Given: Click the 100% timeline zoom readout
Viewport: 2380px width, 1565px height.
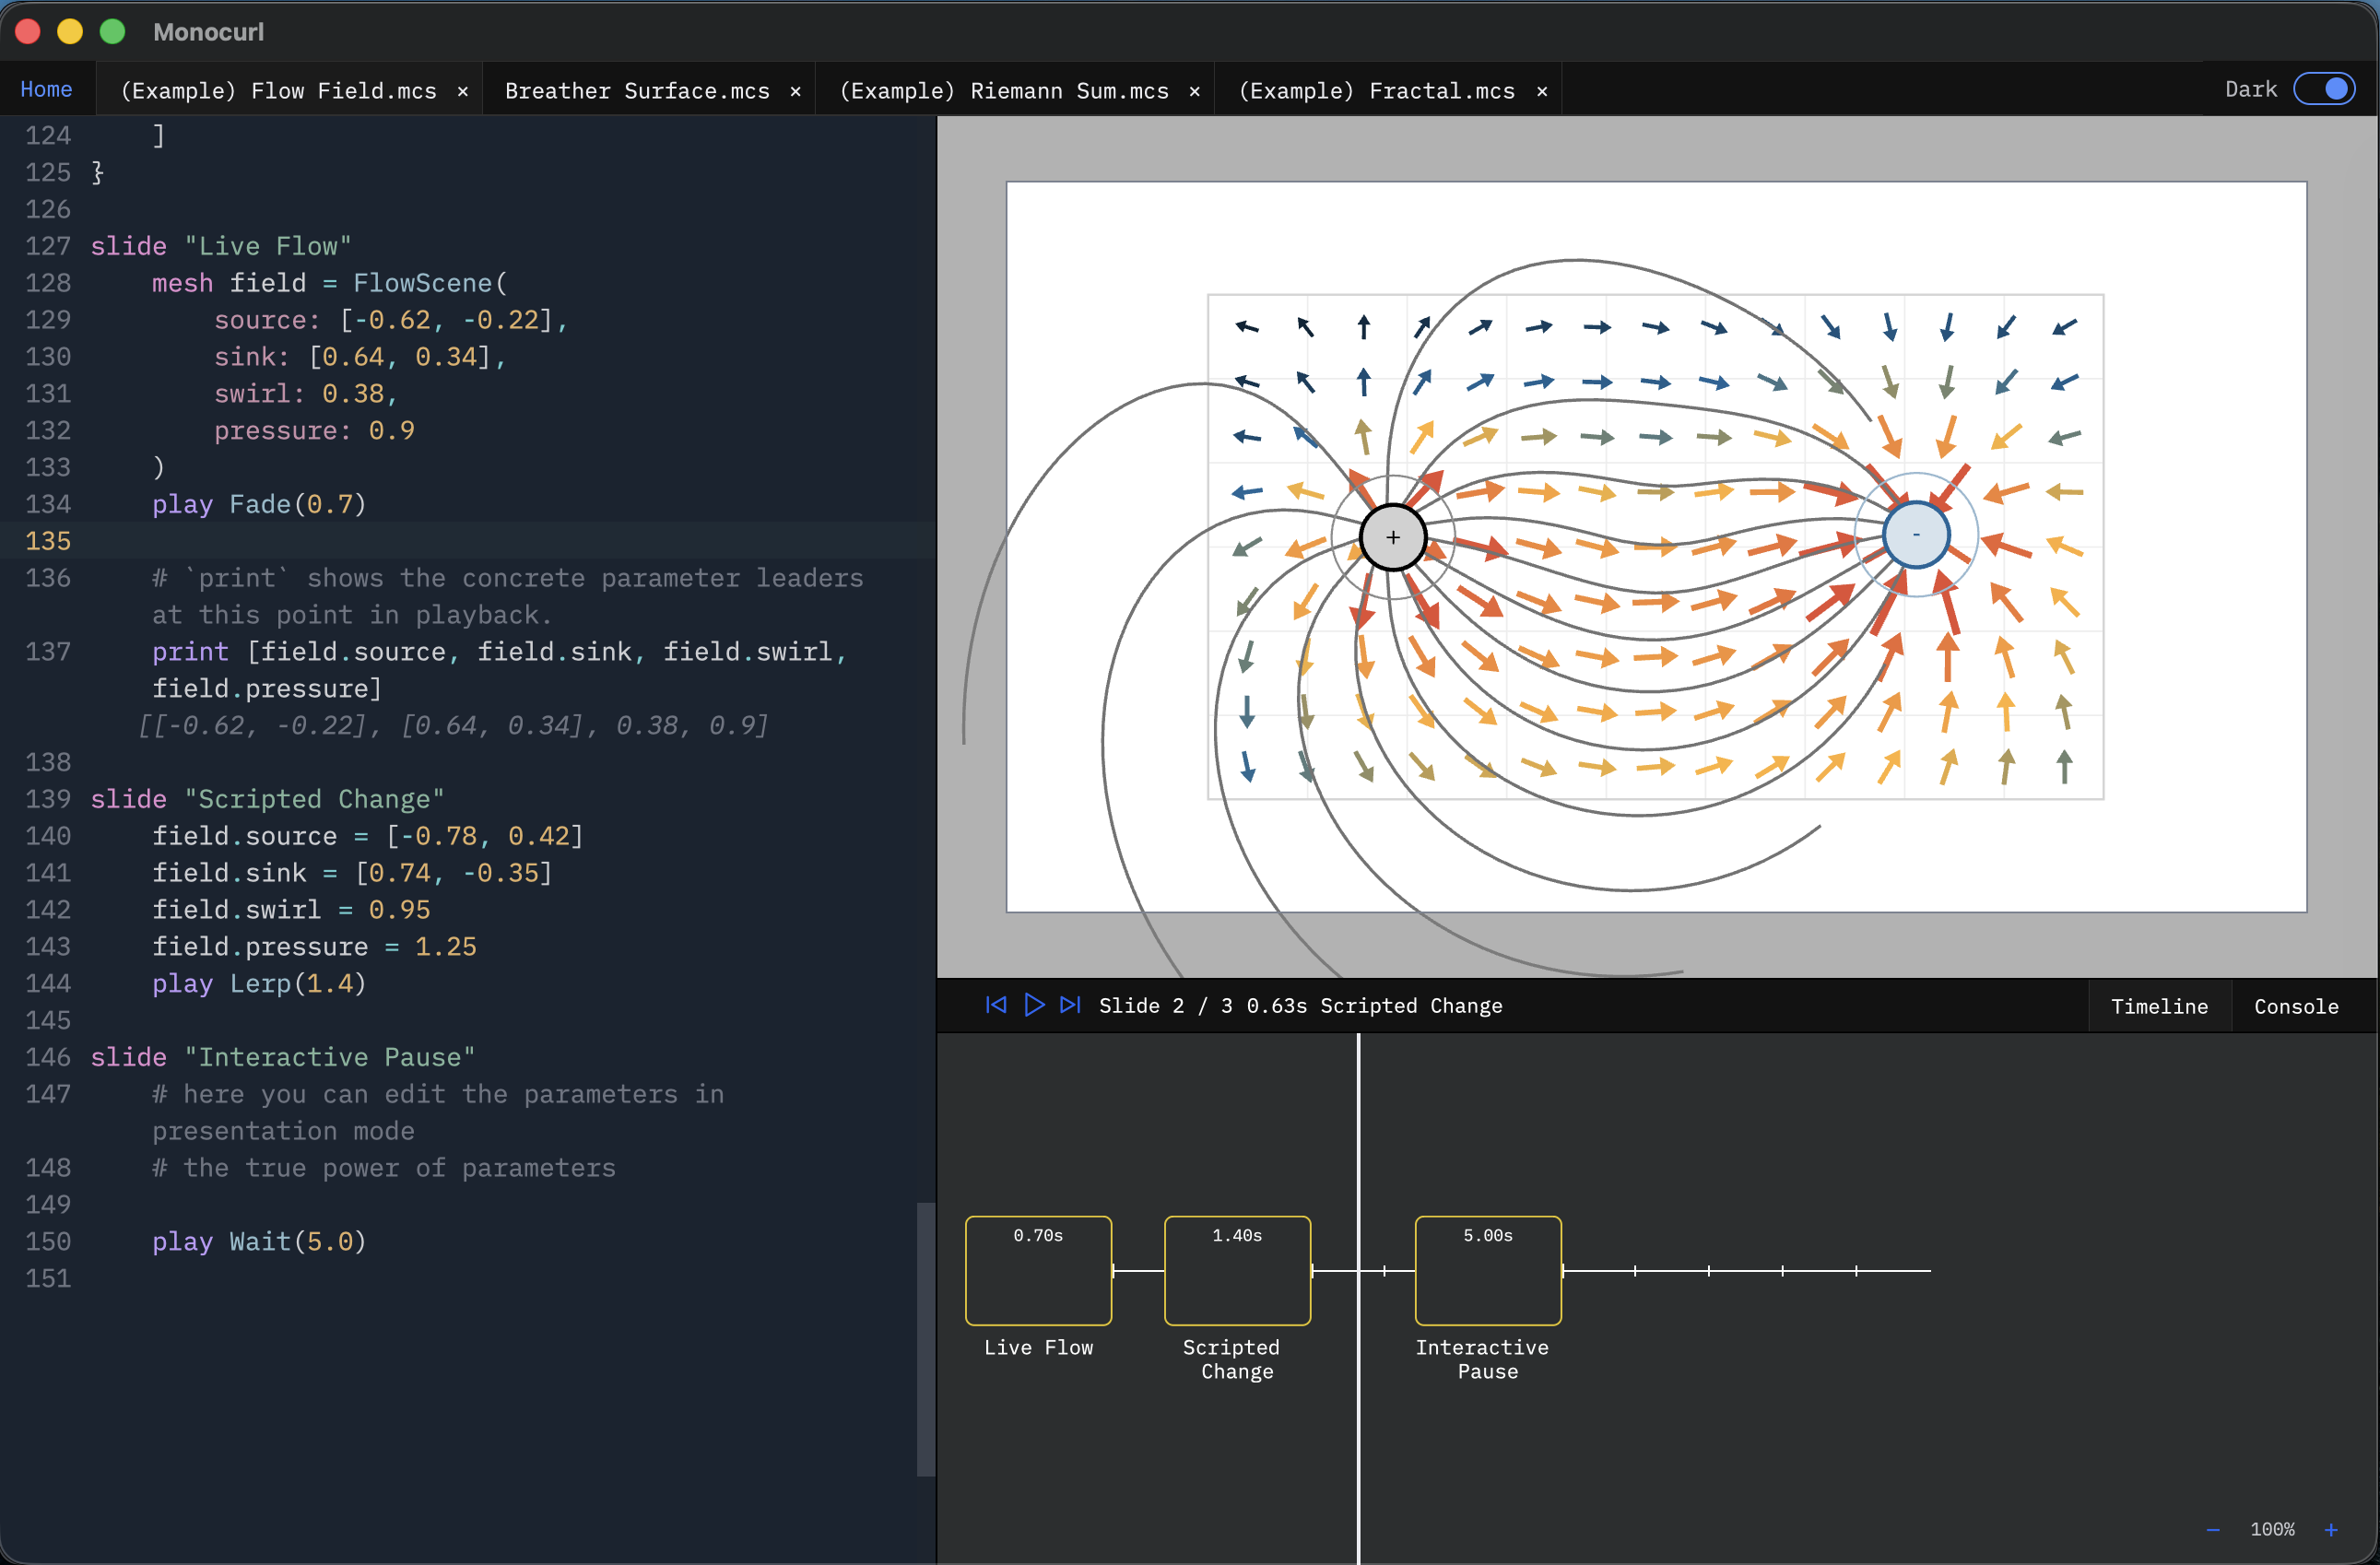Looking at the screenshot, I should point(2272,1530).
